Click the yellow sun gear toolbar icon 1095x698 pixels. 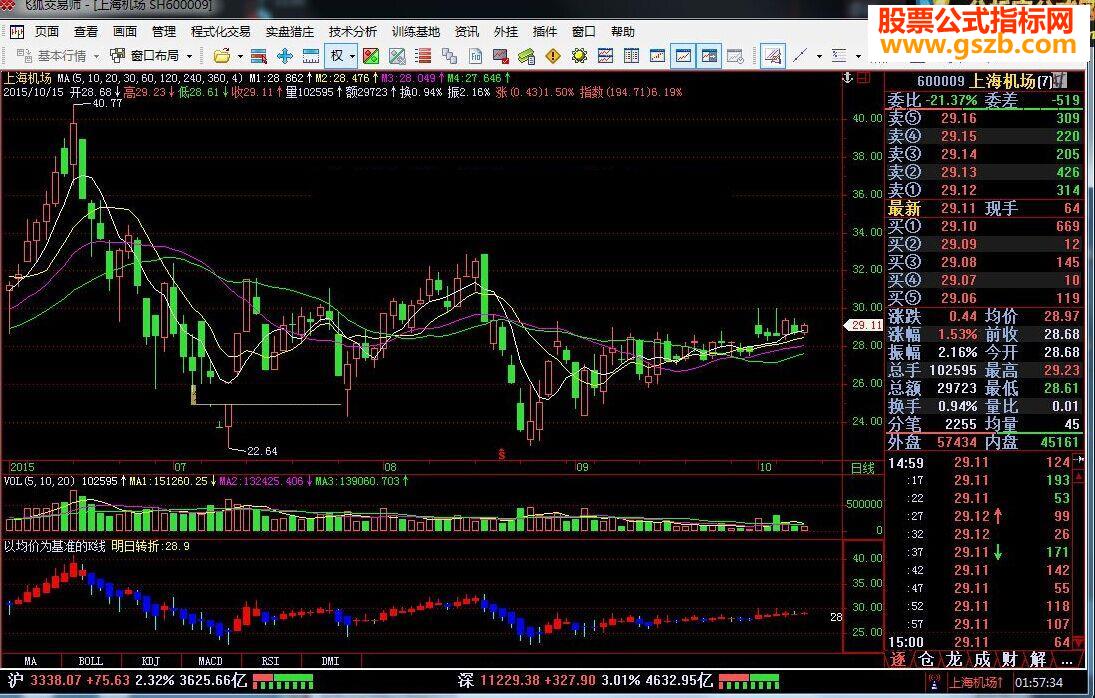[577, 55]
